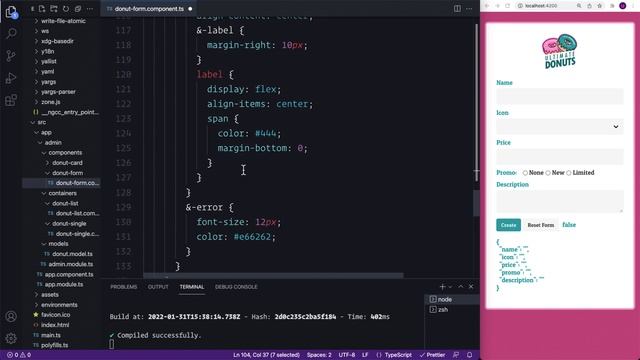This screenshot has width=640, height=360.
Task: Switch to the DEBUG CONSOLE tab
Action: click(x=236, y=287)
